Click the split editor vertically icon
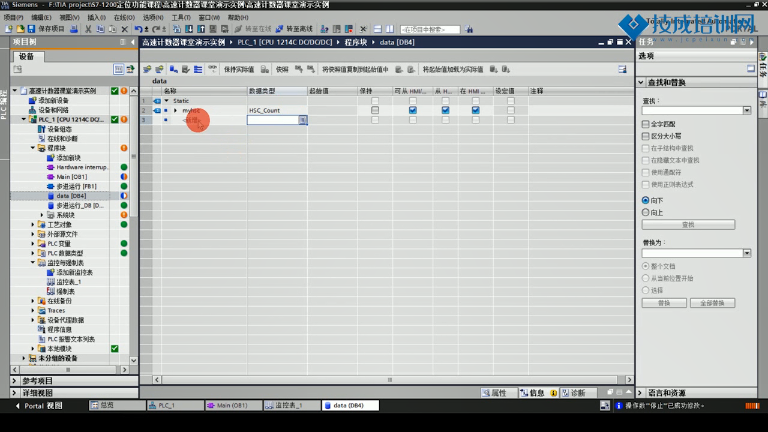 [390, 29]
